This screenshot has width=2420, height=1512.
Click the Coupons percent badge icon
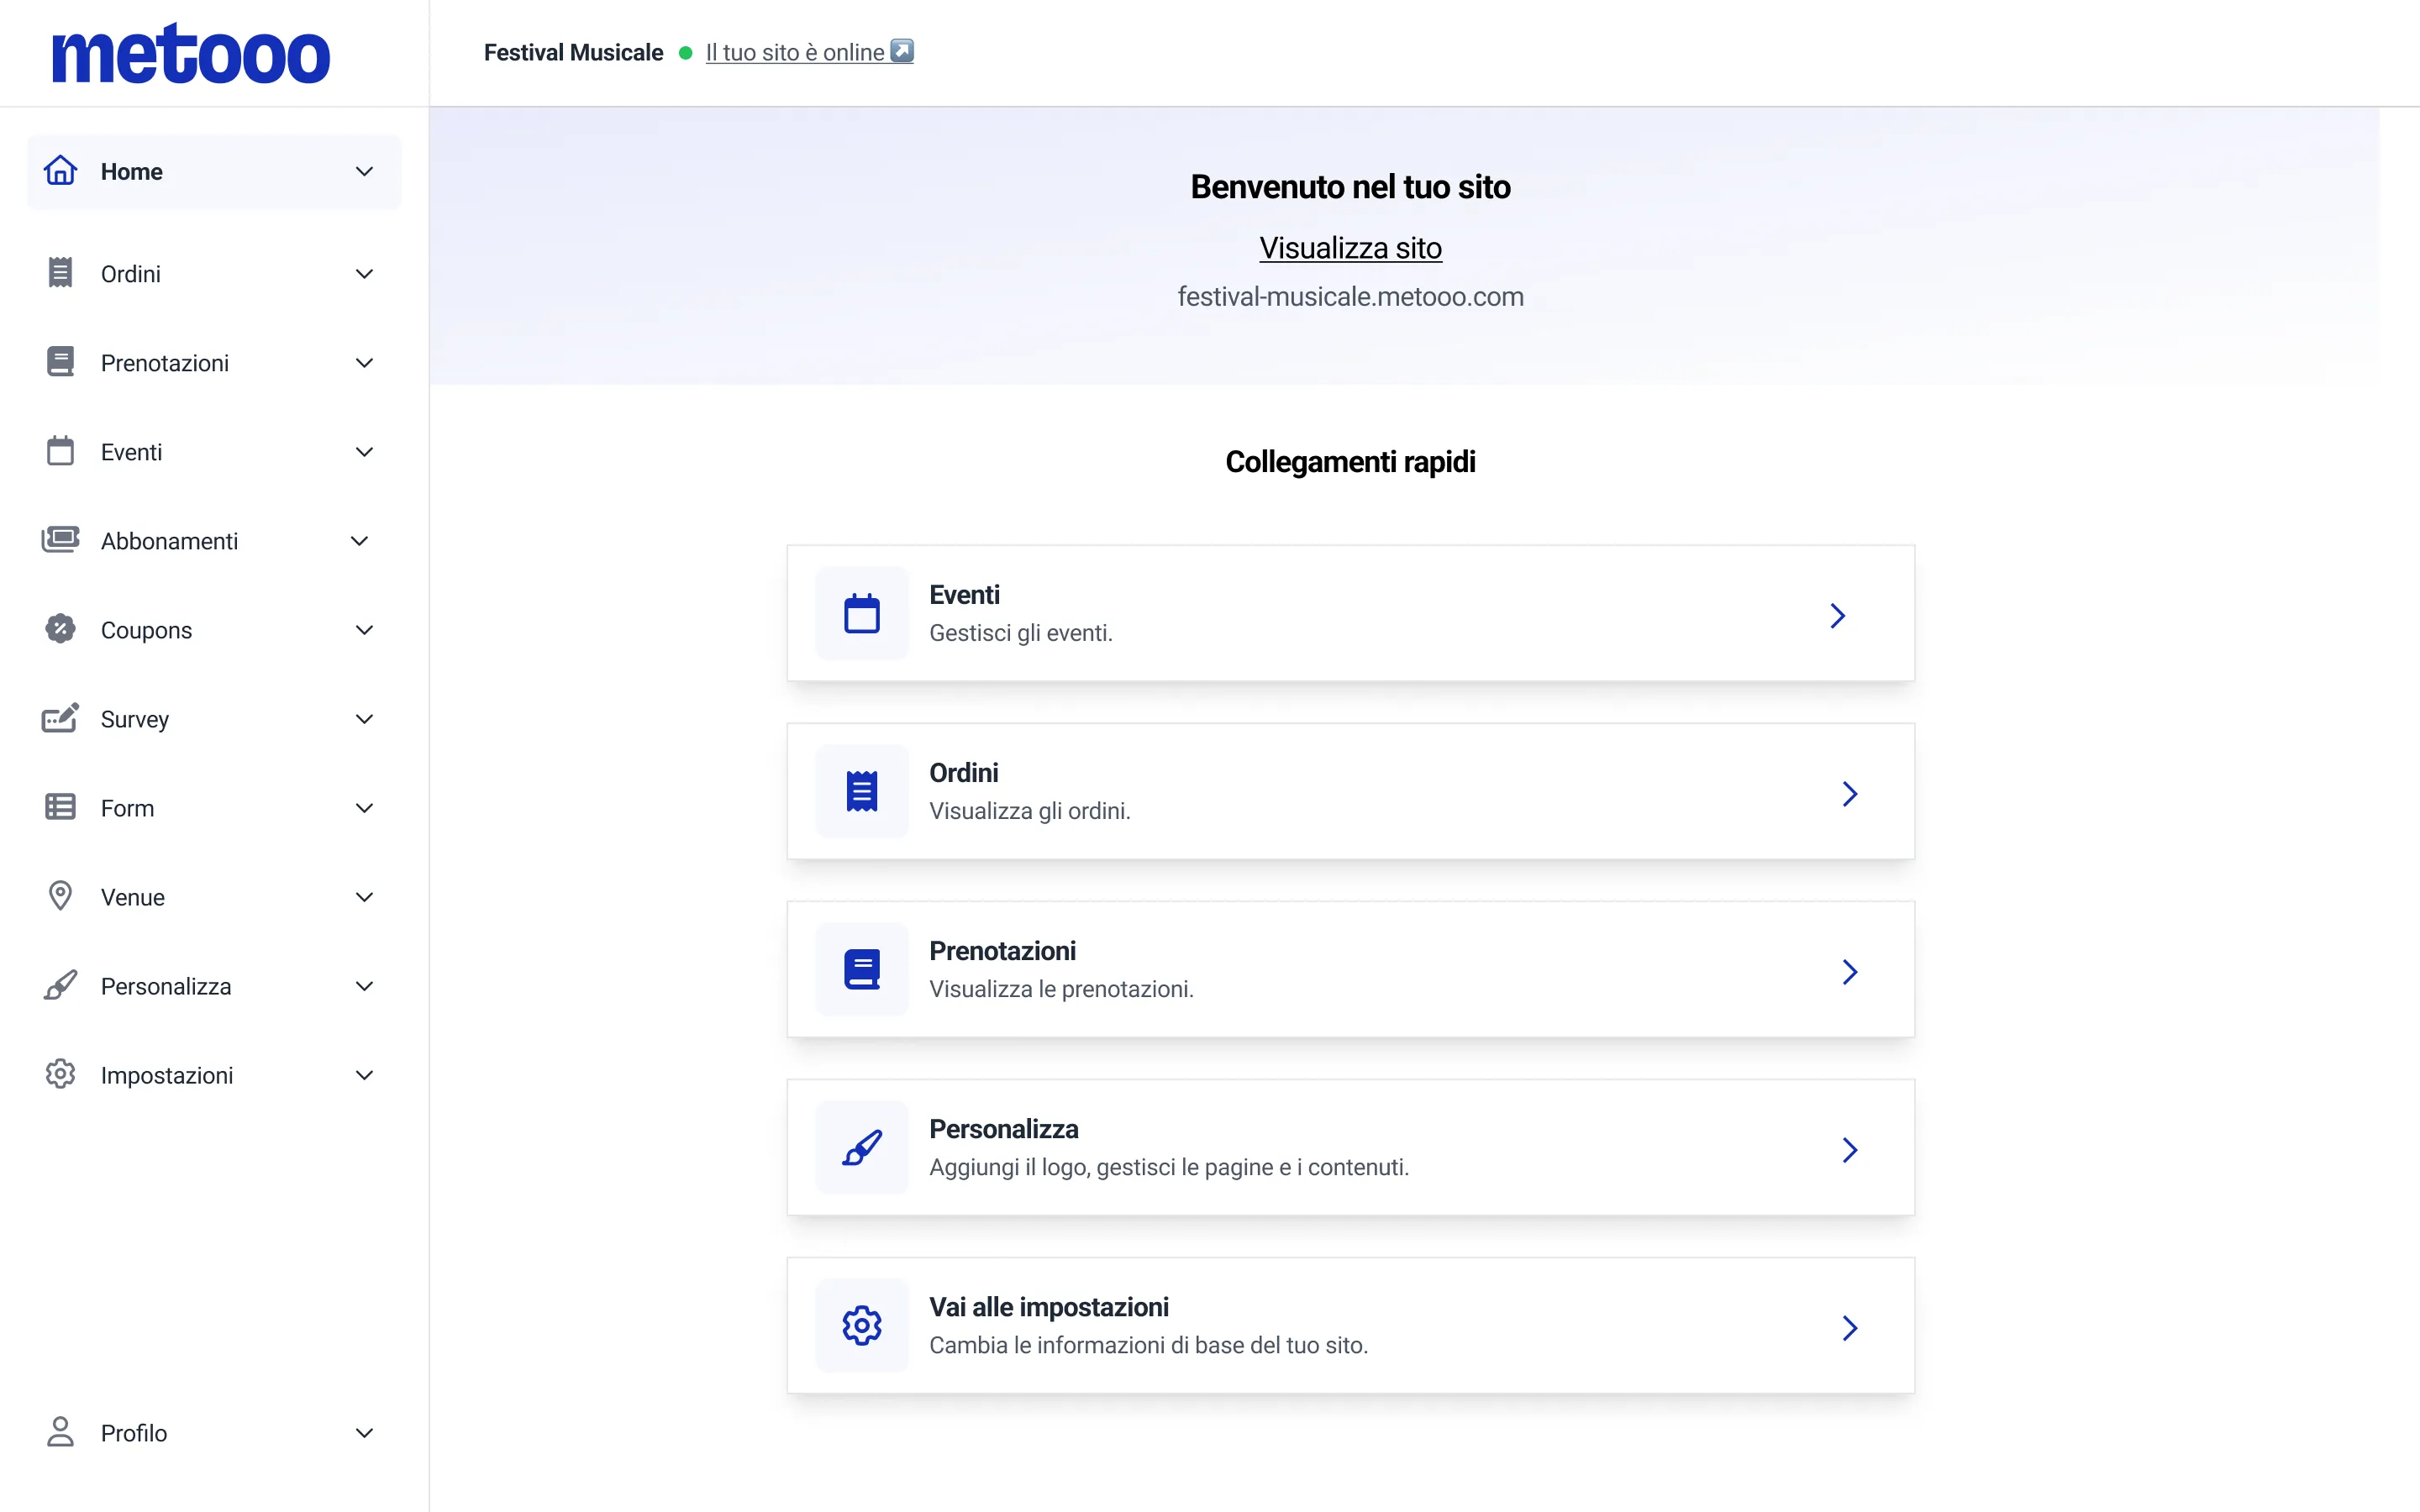(x=60, y=629)
